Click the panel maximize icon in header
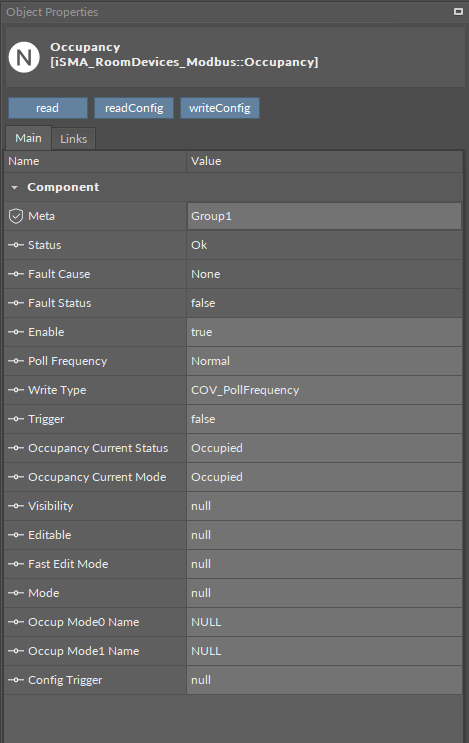This screenshot has height=743, width=469. coord(458,11)
